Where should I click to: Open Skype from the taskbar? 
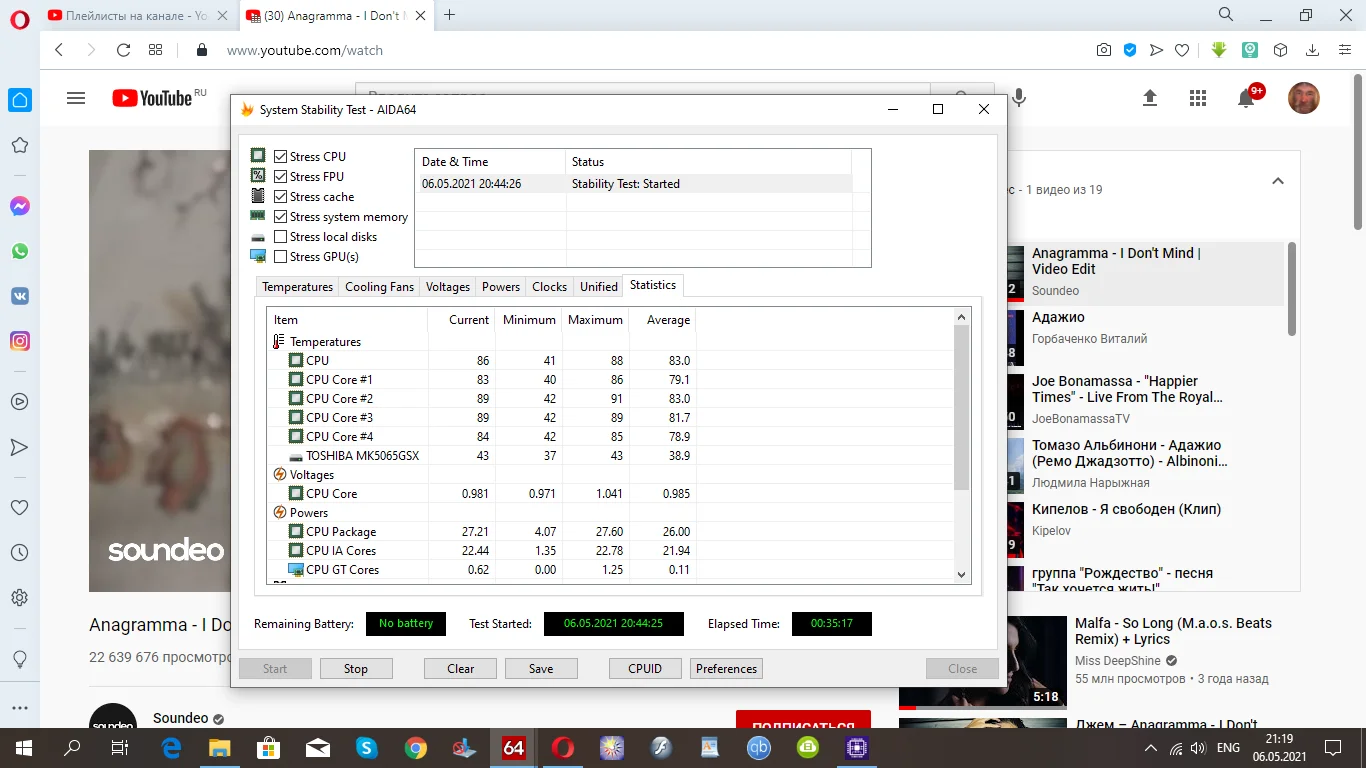[x=367, y=748]
